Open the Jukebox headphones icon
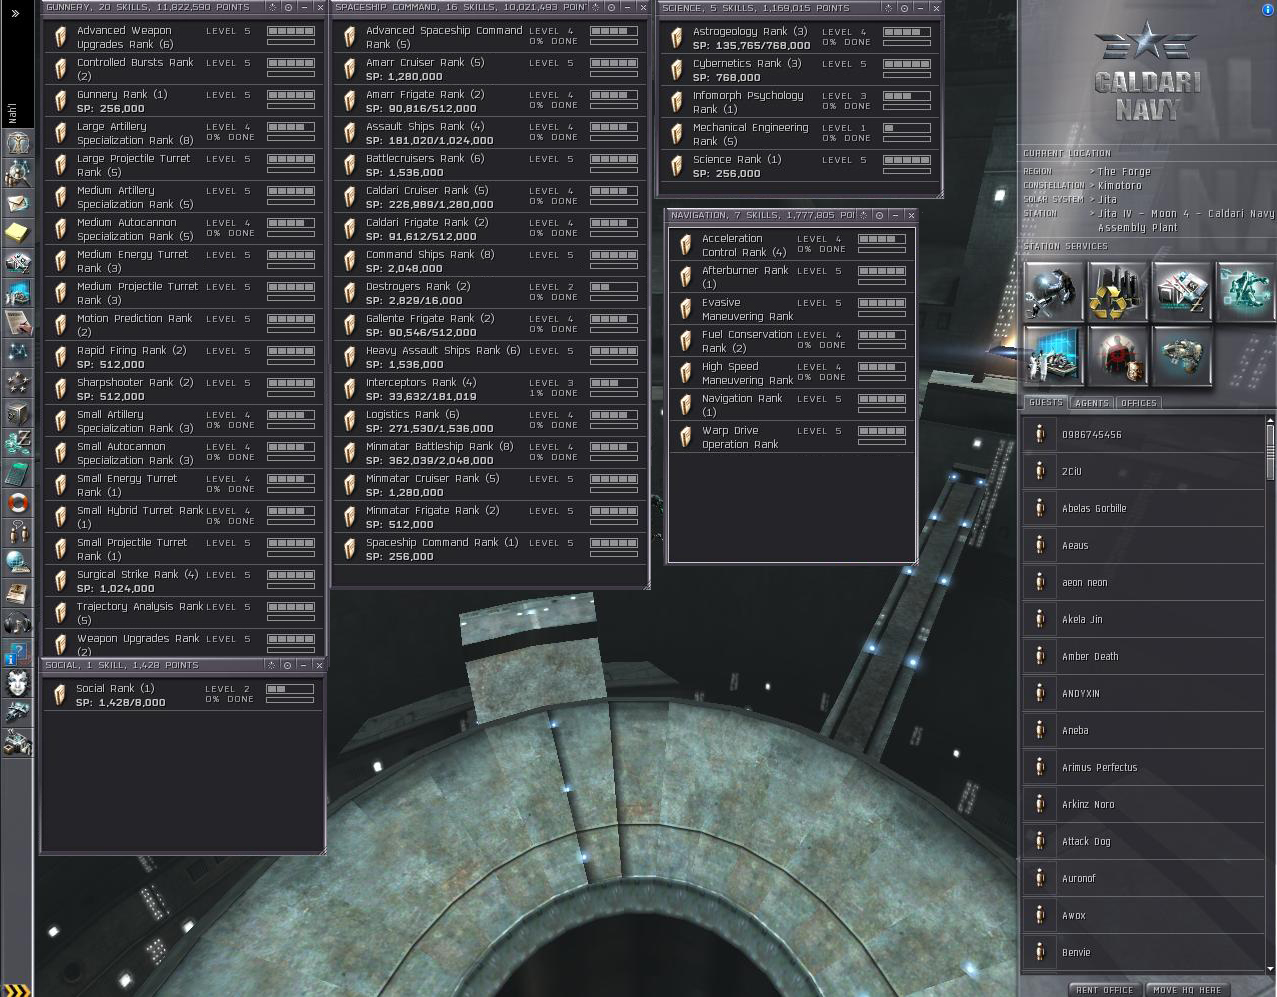This screenshot has height=997, width=1277. (17, 623)
